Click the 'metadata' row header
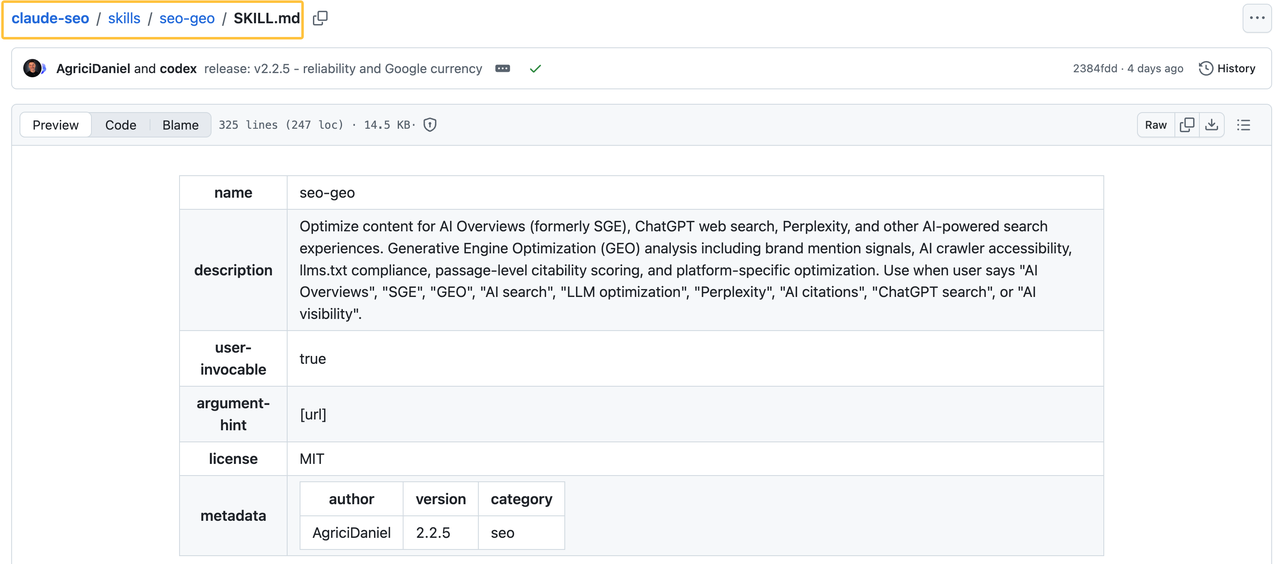The width and height of the screenshot is (1280, 564). [233, 516]
